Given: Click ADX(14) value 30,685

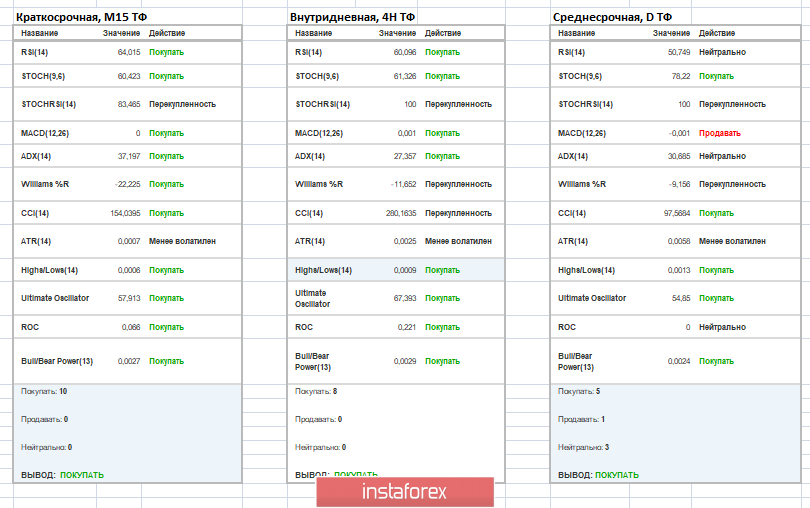Looking at the screenshot, I should point(679,156).
